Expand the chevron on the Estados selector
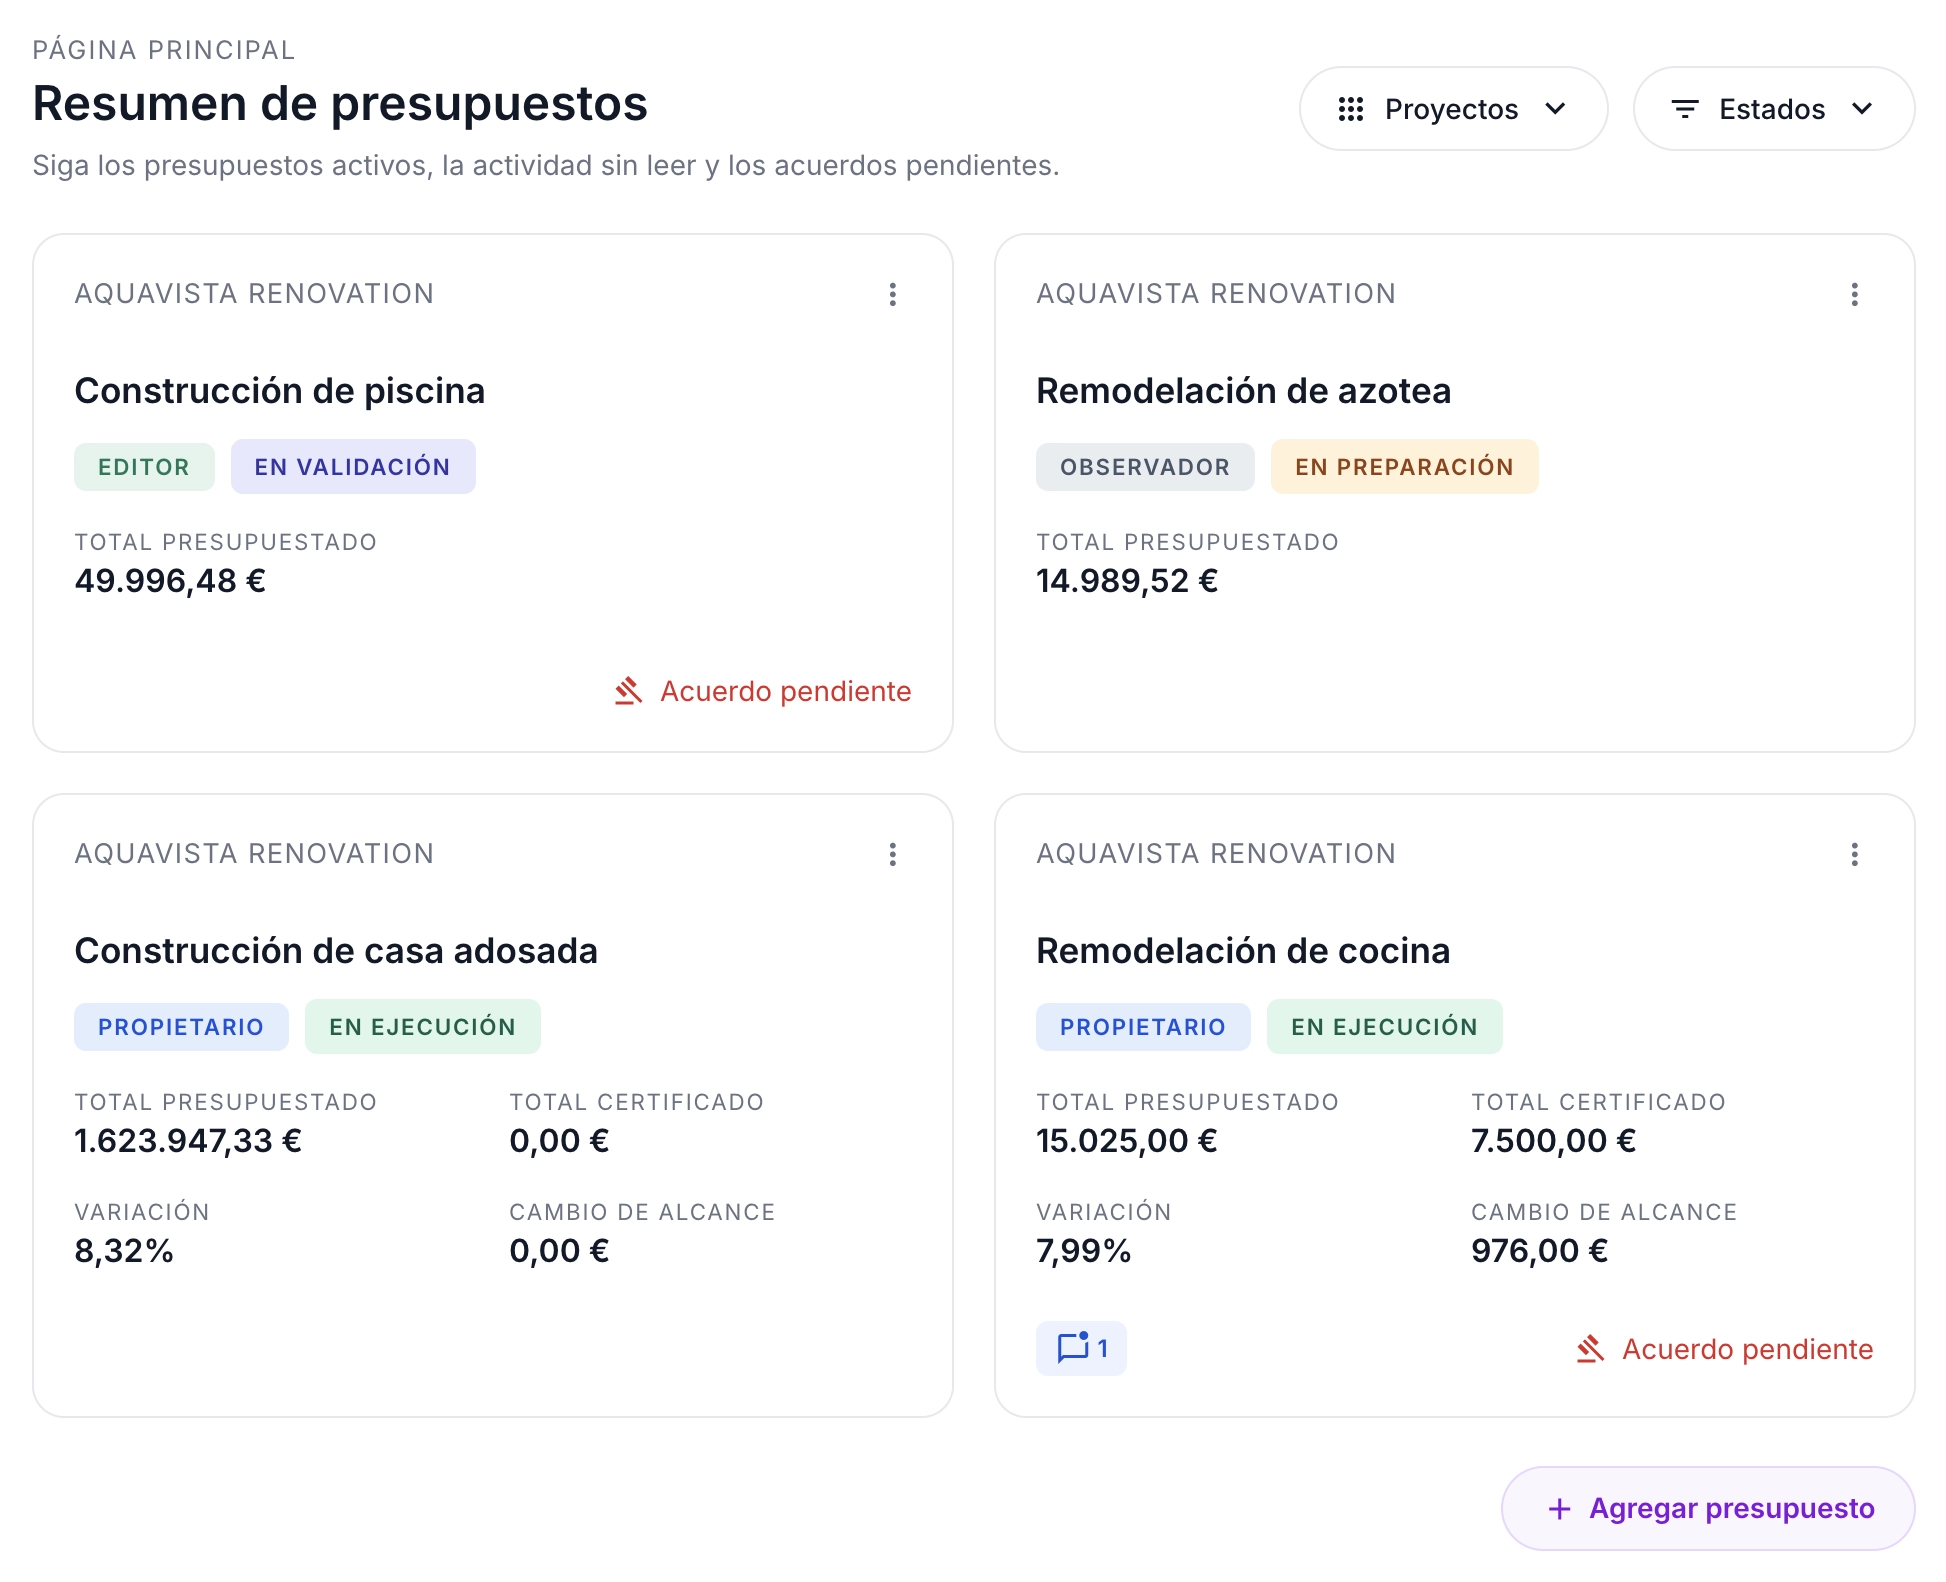 [x=1861, y=109]
